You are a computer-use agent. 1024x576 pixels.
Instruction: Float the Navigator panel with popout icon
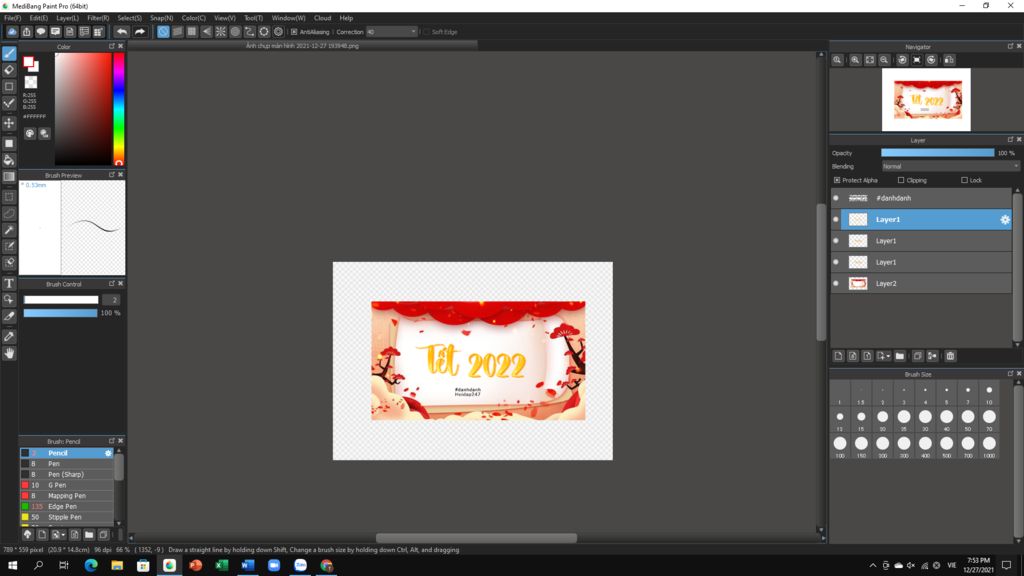tap(1010, 46)
